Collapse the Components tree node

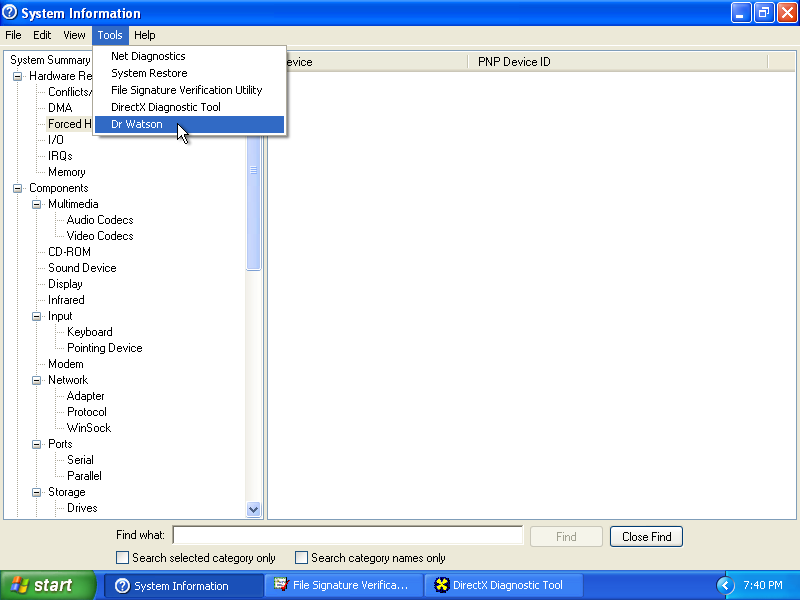click(18, 188)
